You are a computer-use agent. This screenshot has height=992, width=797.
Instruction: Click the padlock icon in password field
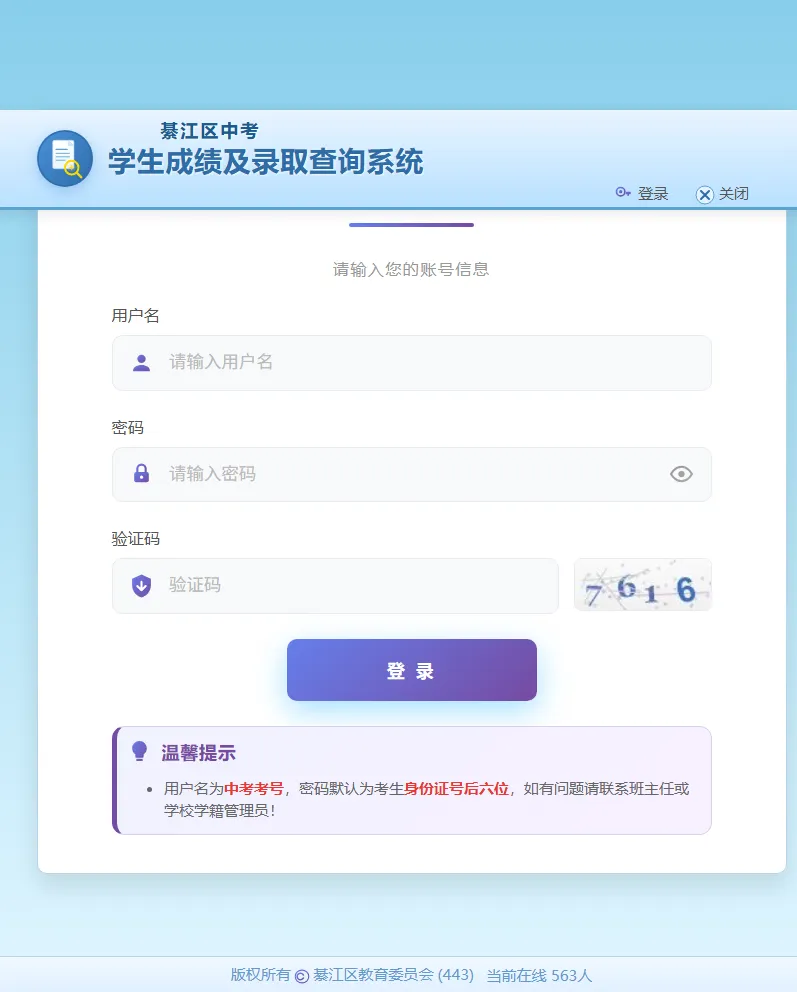142,473
